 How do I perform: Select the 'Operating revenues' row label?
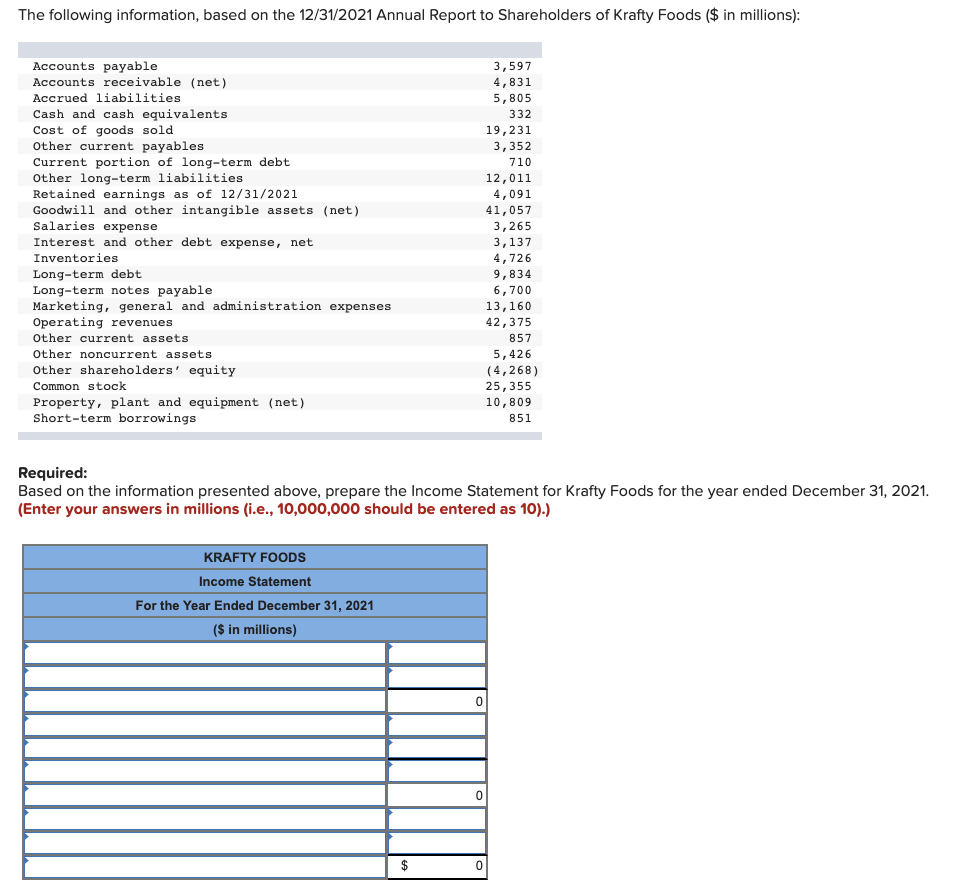103,322
